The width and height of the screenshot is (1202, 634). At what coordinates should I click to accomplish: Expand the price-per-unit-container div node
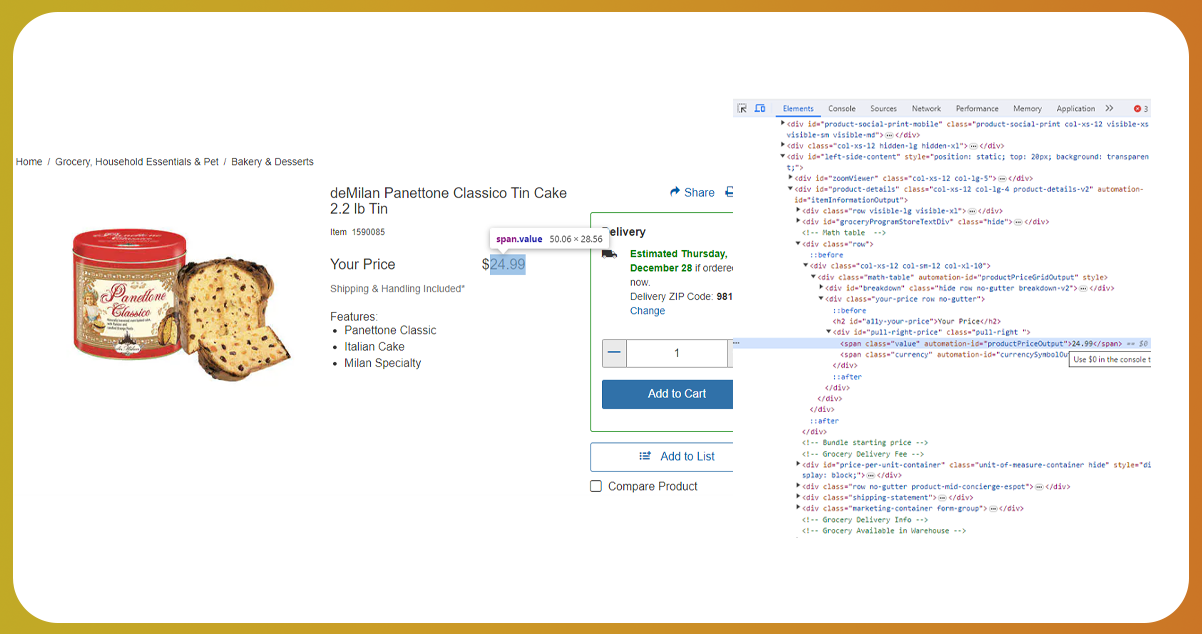pos(798,465)
